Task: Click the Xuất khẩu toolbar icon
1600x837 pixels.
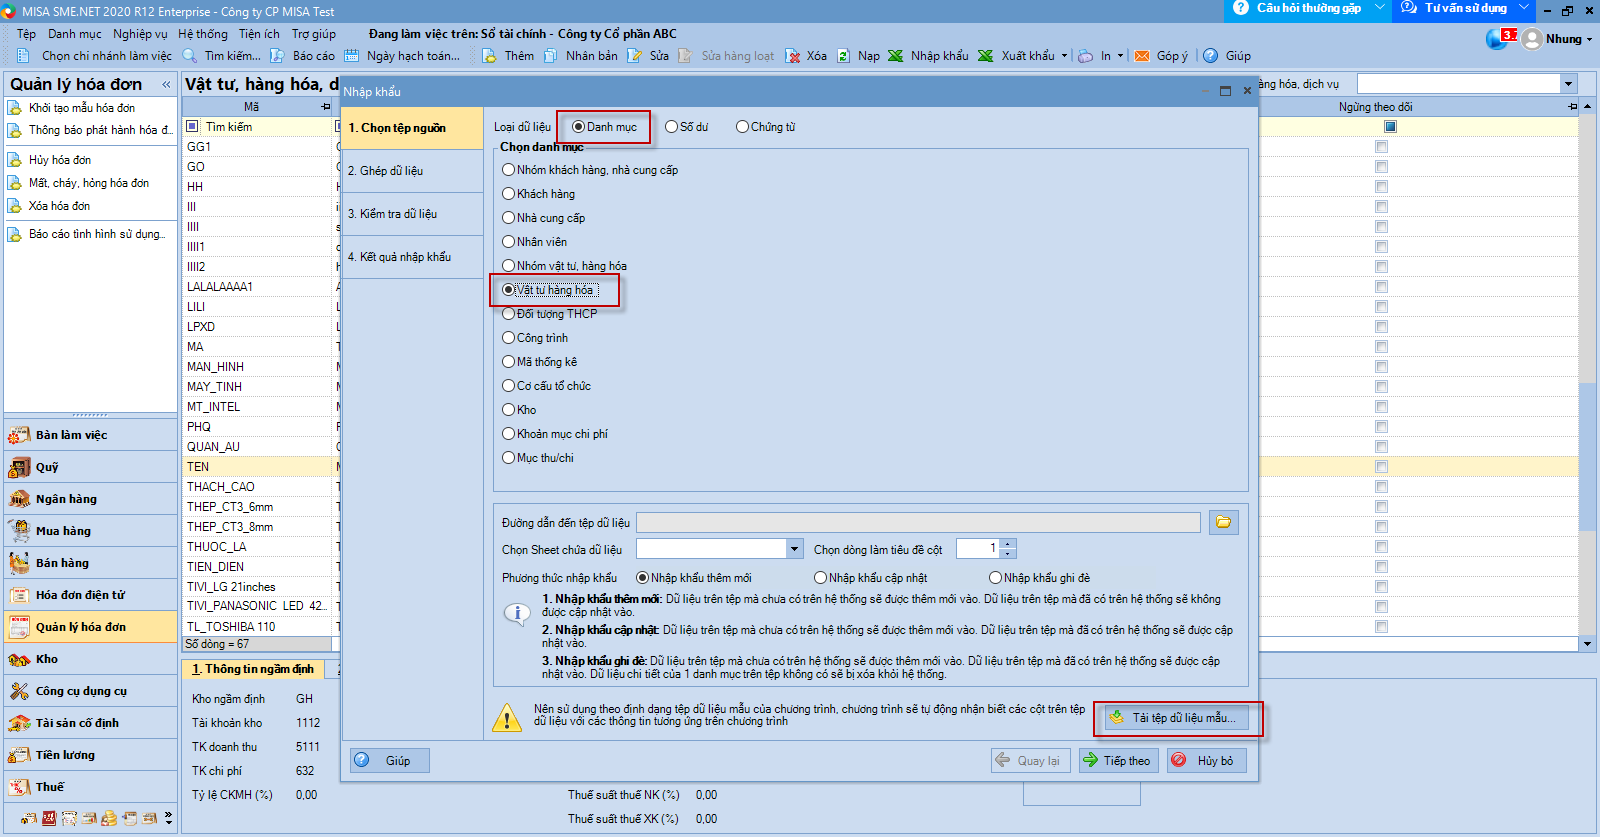Action: pos(986,56)
